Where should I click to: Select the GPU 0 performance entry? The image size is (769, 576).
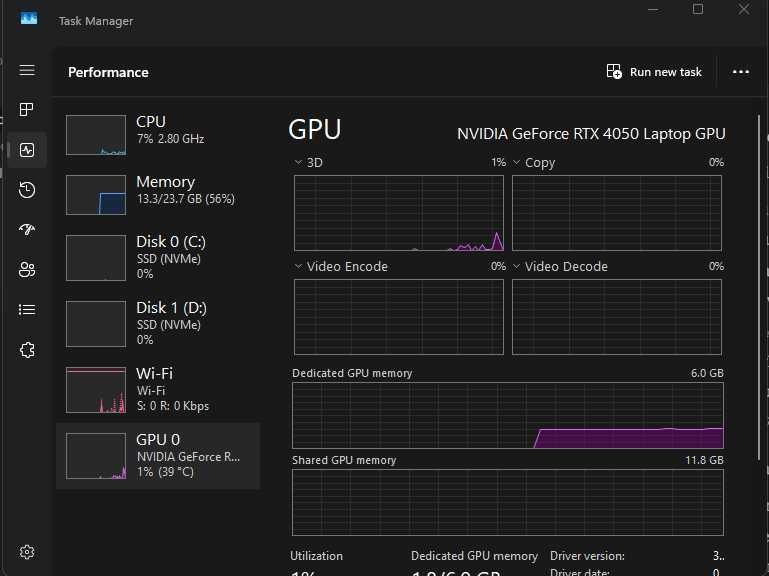pyautogui.click(x=158, y=456)
